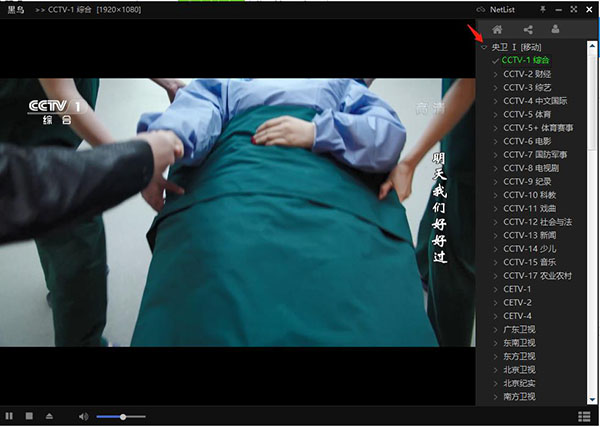Select CCTV-6 电影 channel
This screenshot has height=427, width=600.
tap(523, 141)
